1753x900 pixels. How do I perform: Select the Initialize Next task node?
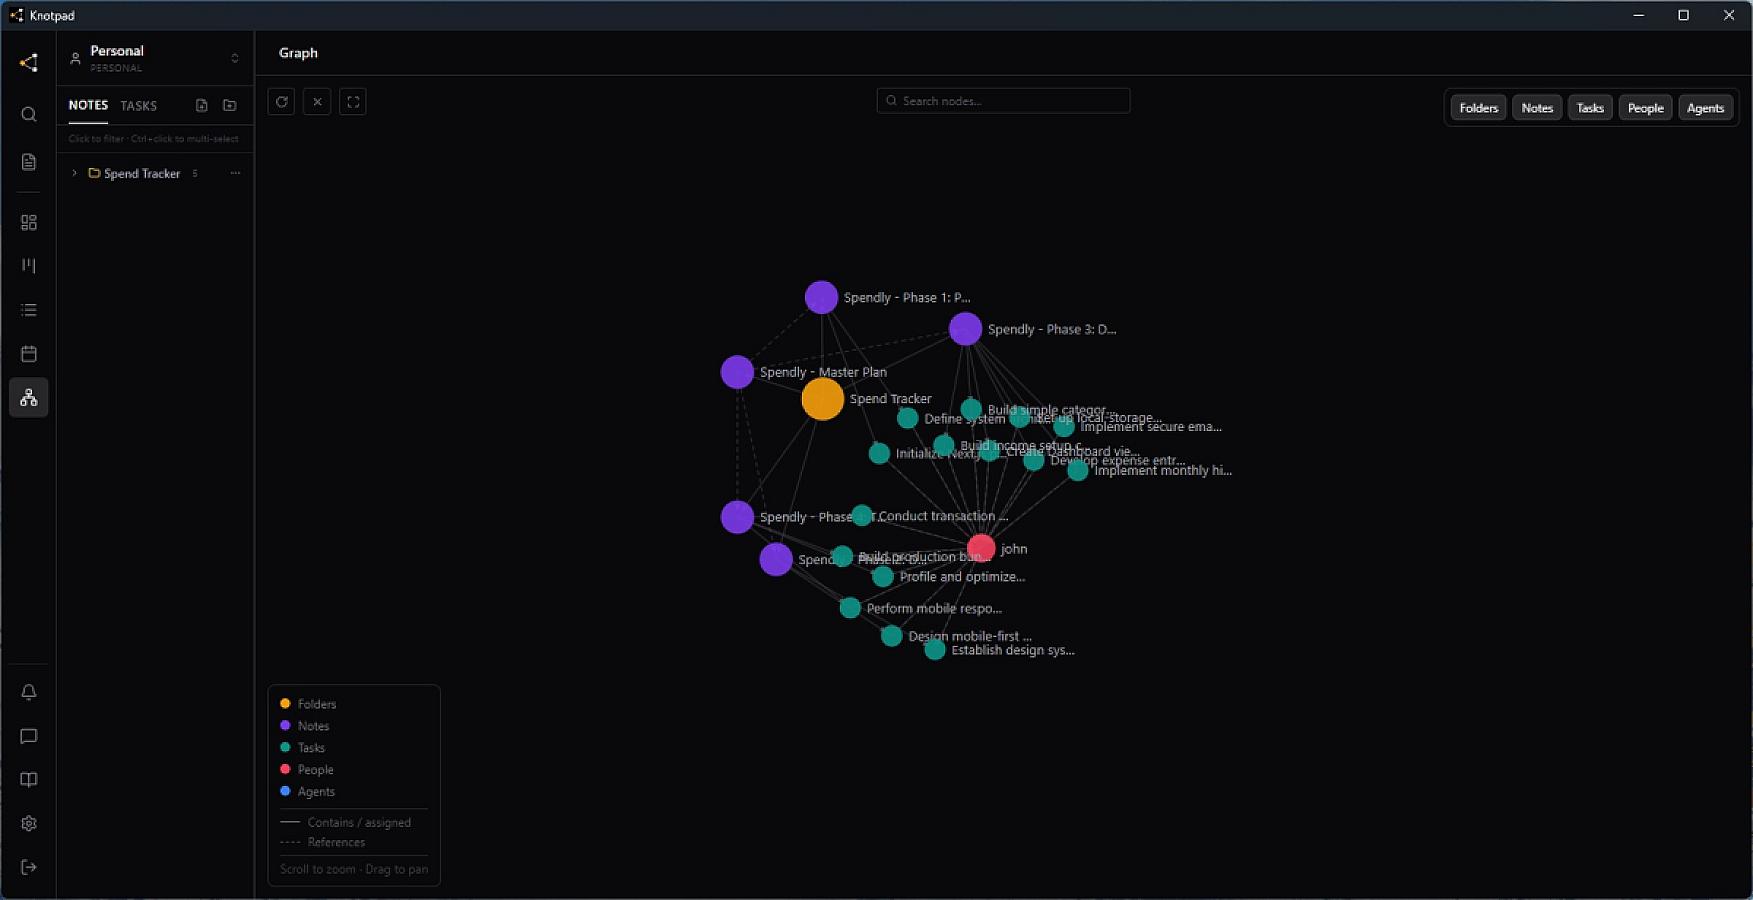879,454
